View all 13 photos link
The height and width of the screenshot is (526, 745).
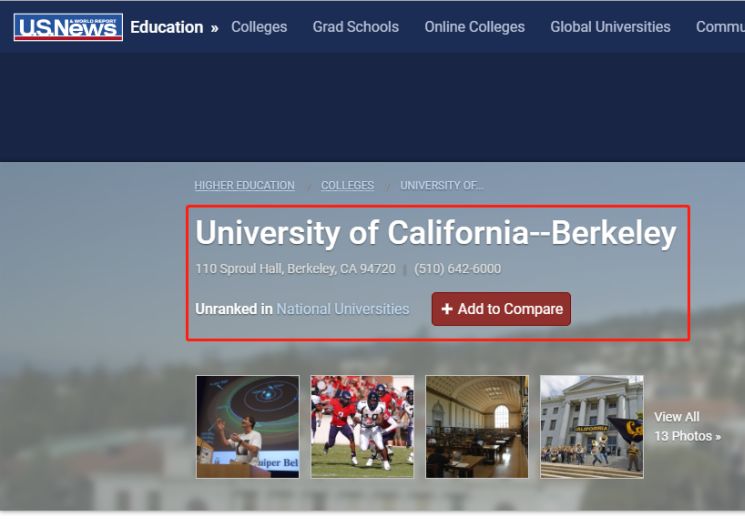click(x=687, y=426)
